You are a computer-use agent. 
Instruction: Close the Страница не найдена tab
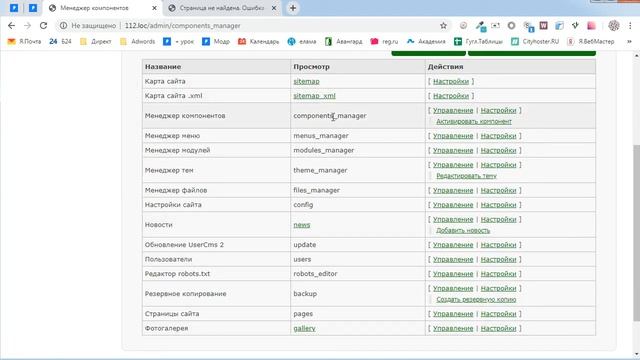[x=274, y=8]
